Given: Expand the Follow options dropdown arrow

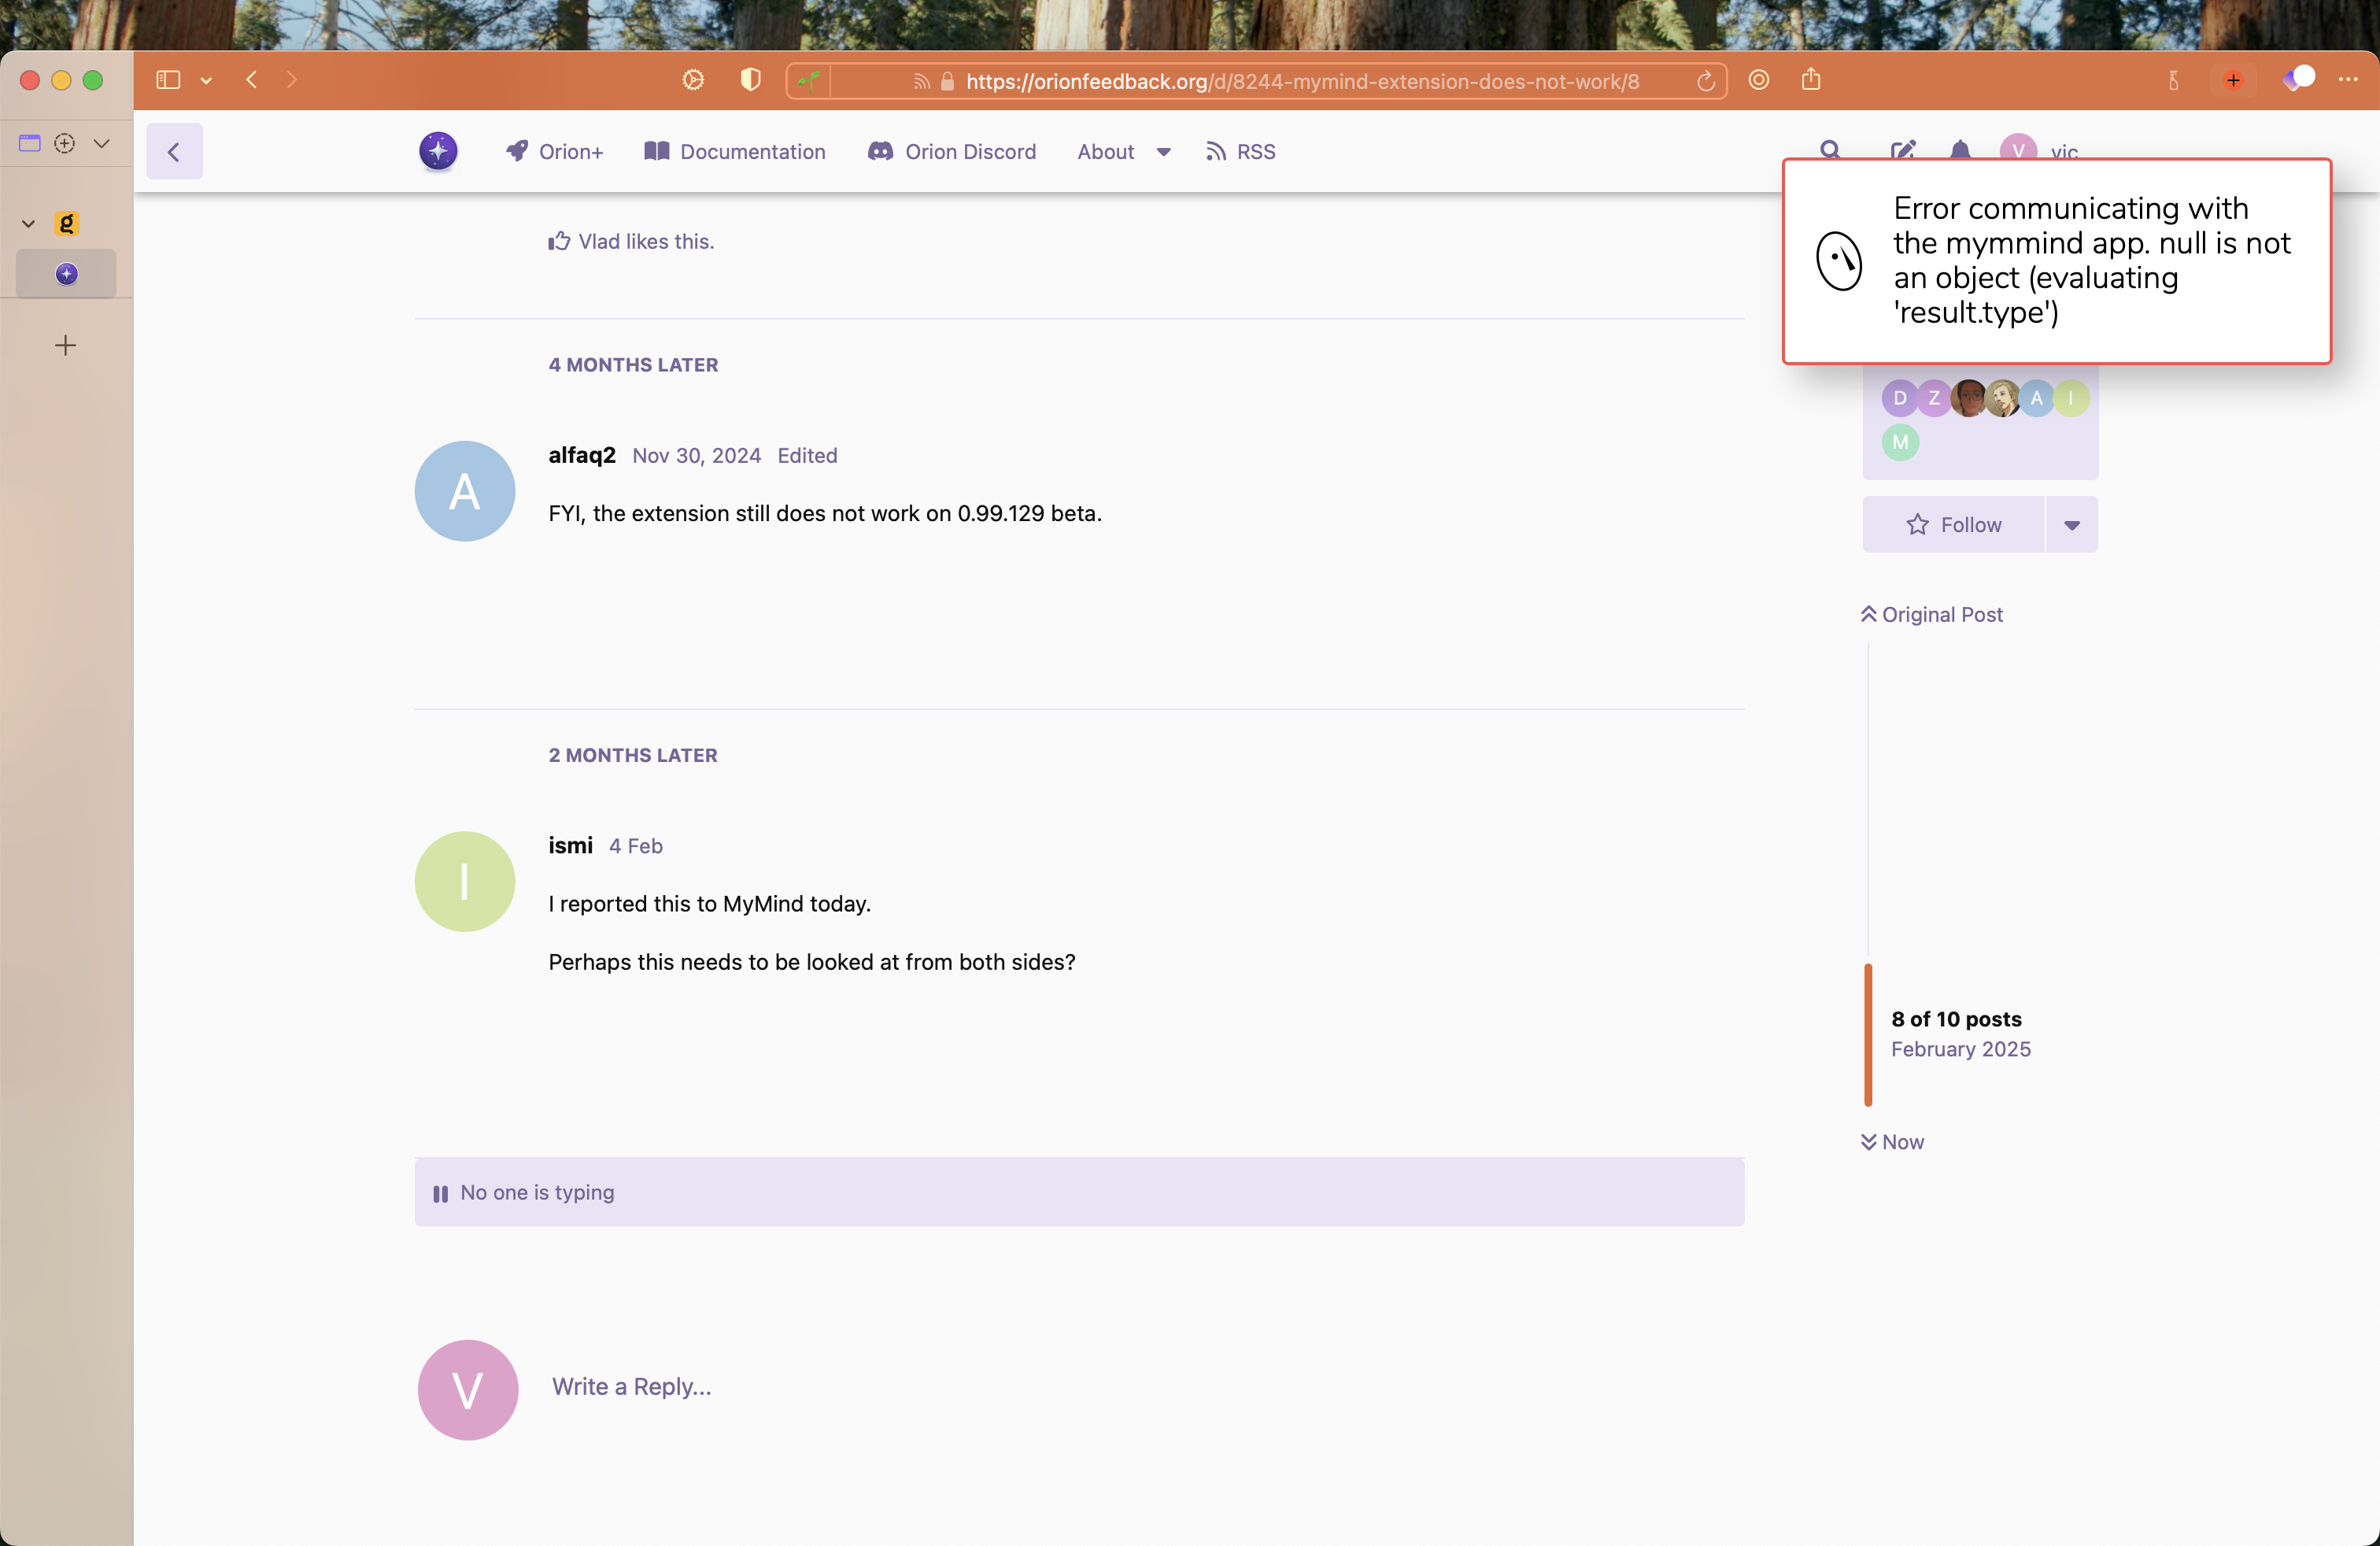Looking at the screenshot, I should point(2072,525).
